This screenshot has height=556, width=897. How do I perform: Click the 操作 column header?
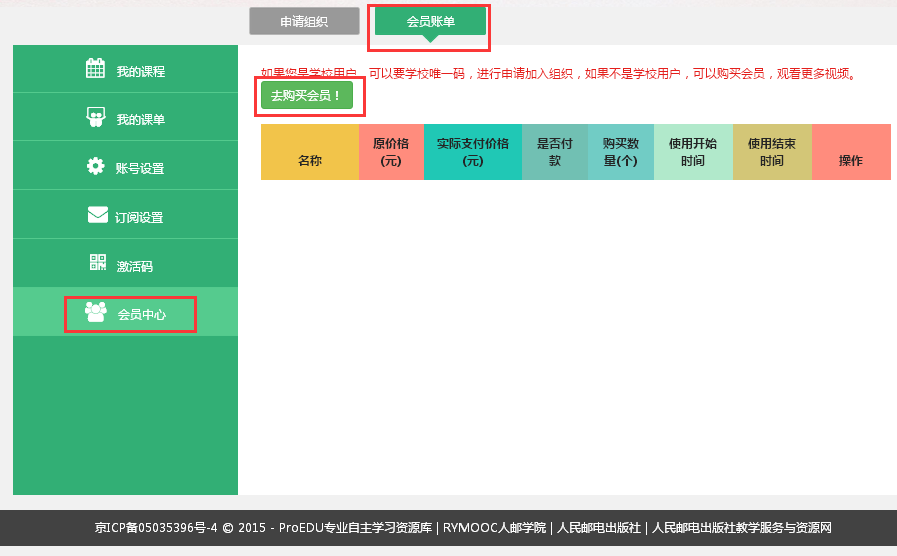(x=851, y=152)
